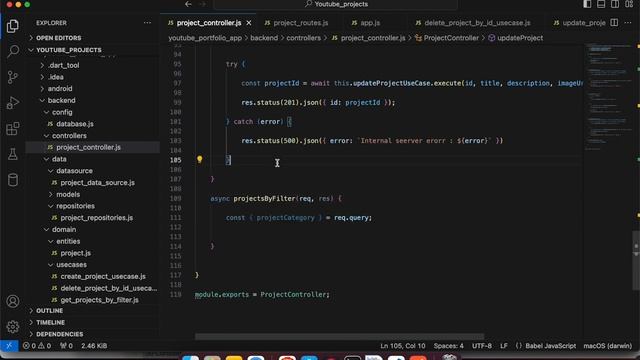
Task: Split the editor to the right
Action: tap(614, 23)
